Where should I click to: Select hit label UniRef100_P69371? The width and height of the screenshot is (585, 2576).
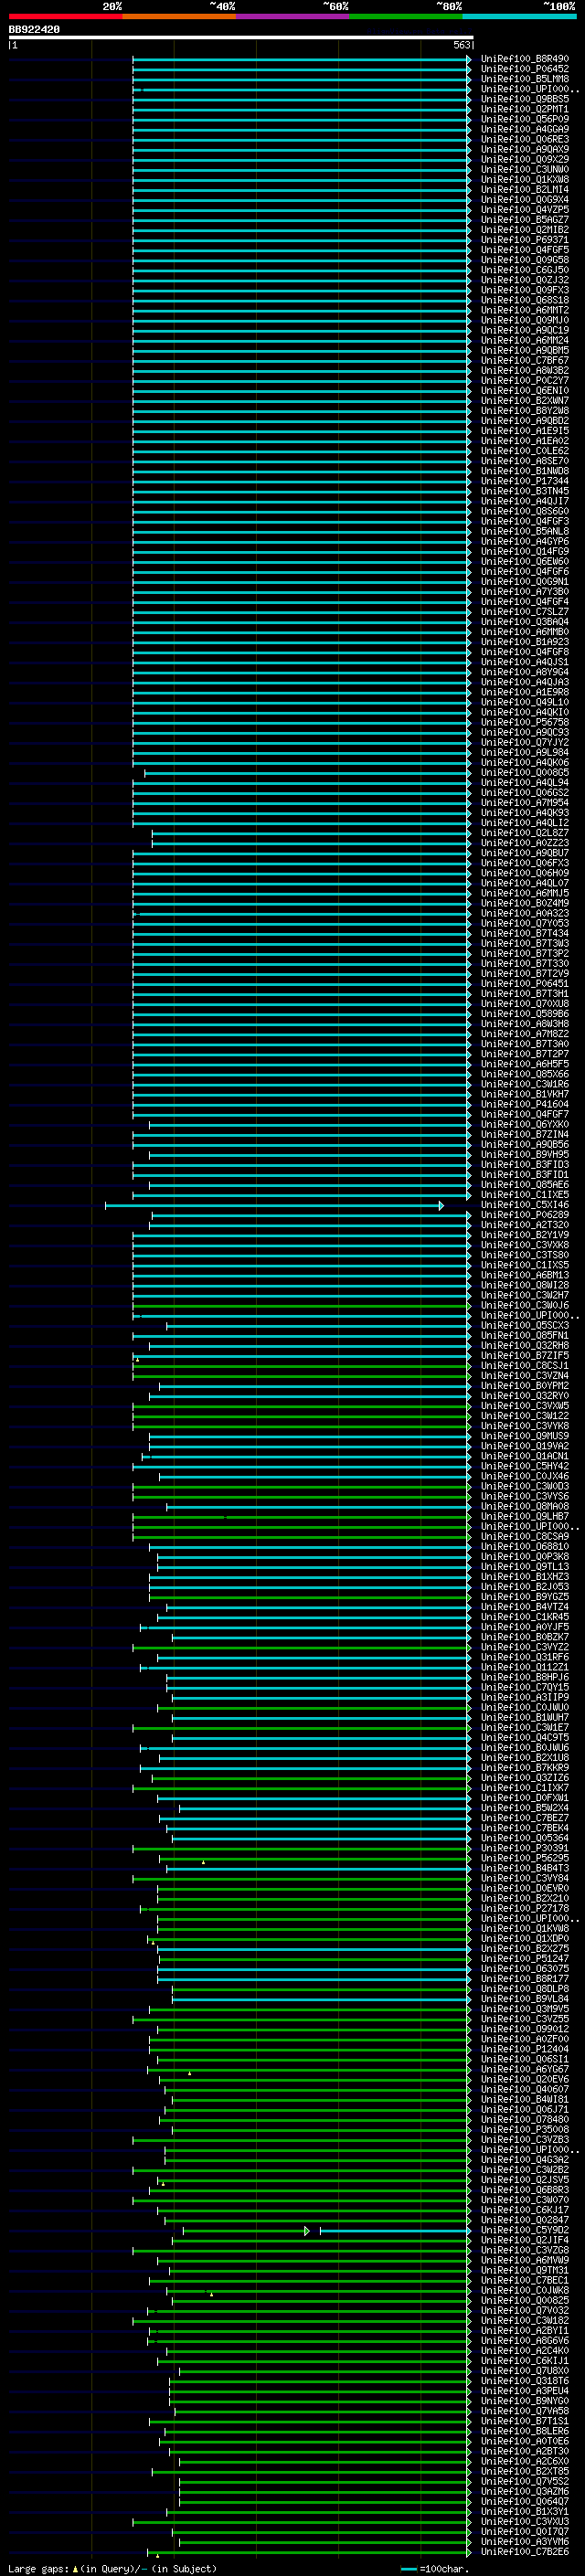tap(525, 240)
